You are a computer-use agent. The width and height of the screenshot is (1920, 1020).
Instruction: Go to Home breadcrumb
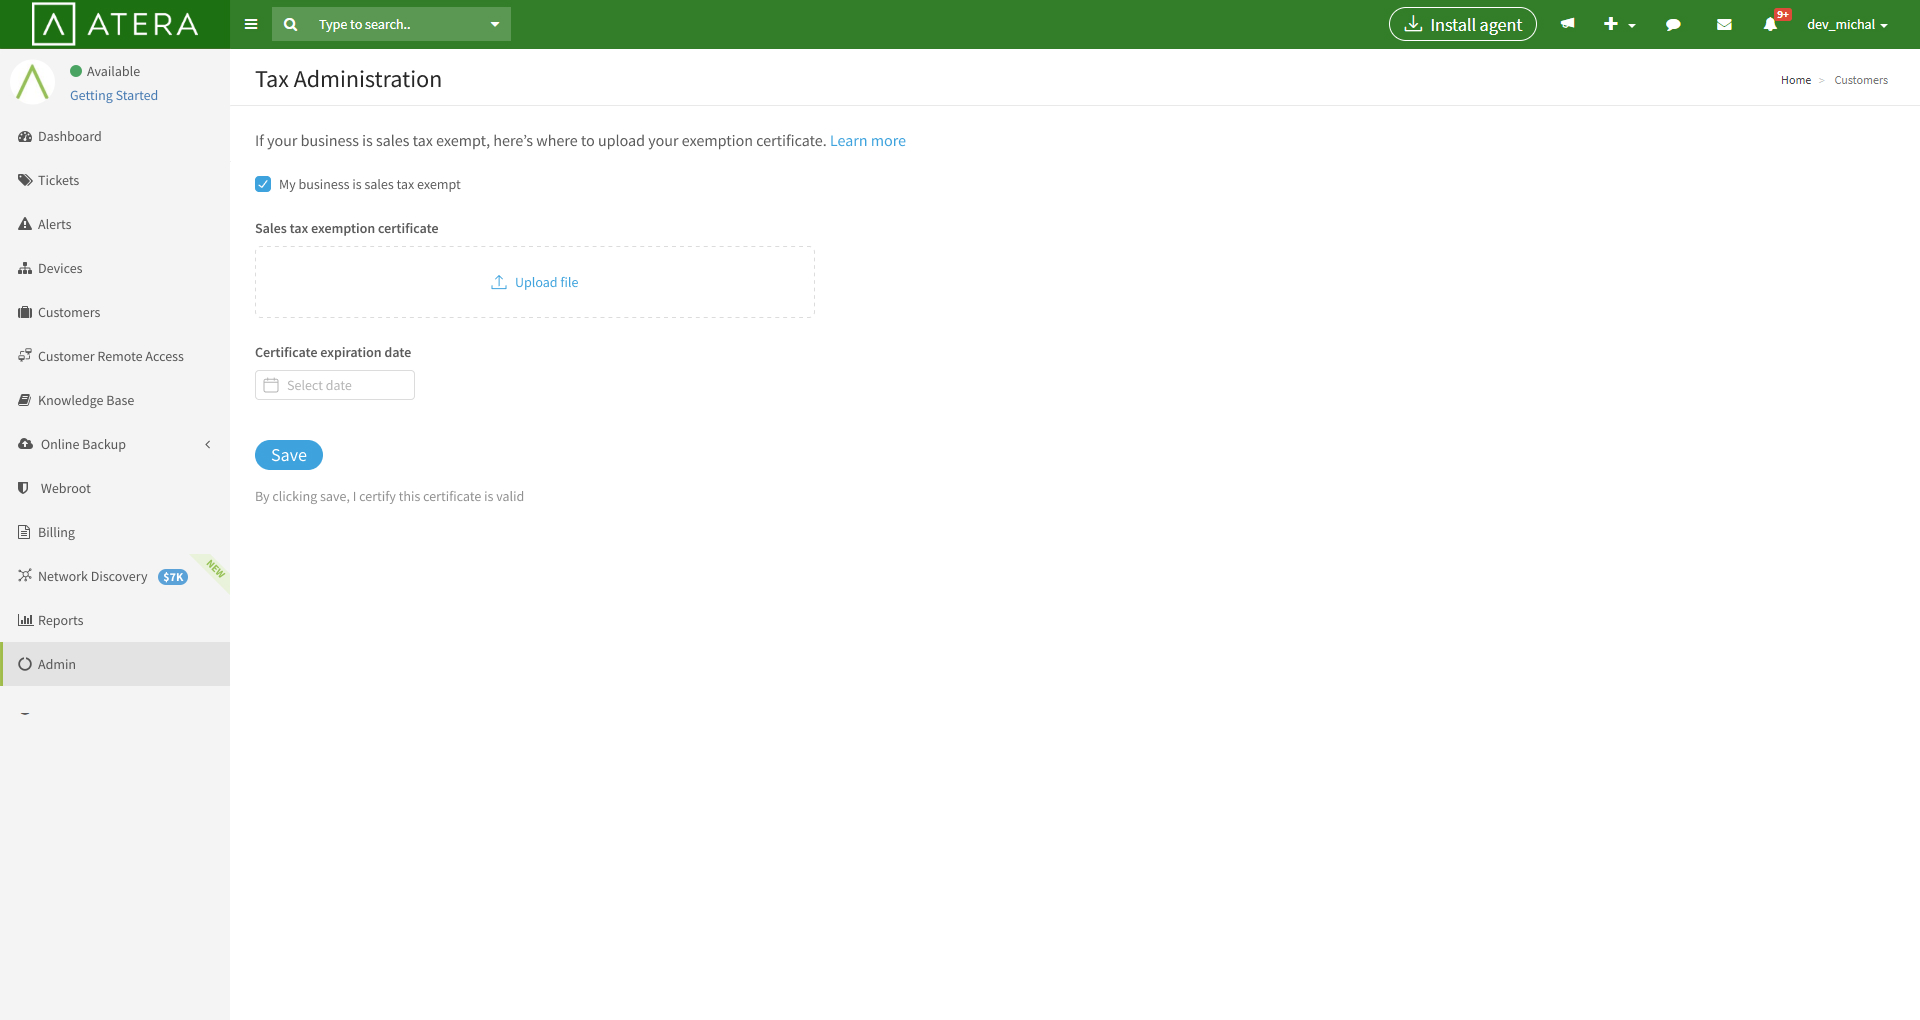(1796, 80)
